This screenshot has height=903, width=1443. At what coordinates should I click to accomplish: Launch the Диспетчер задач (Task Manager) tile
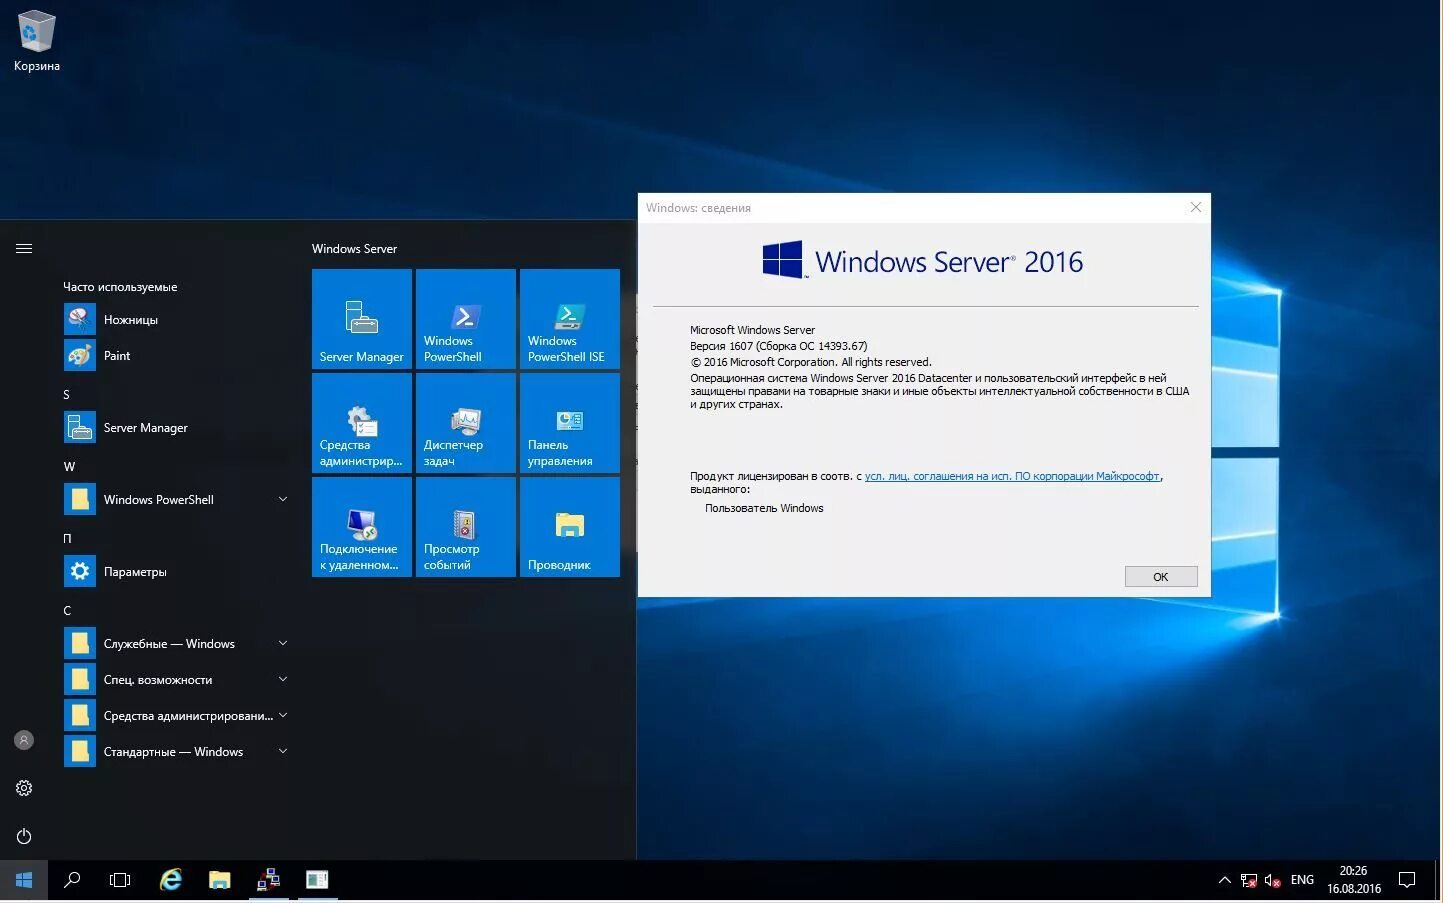pyautogui.click(x=466, y=423)
